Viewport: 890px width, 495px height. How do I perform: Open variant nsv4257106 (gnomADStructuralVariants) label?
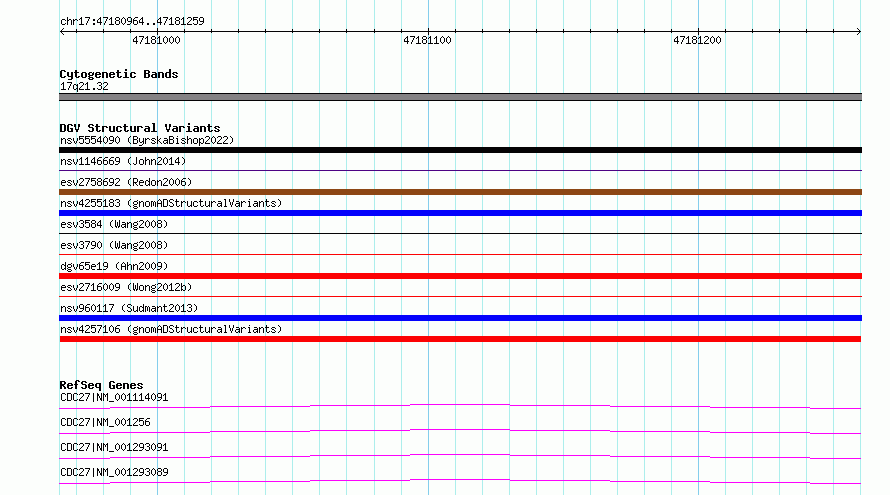point(171,329)
